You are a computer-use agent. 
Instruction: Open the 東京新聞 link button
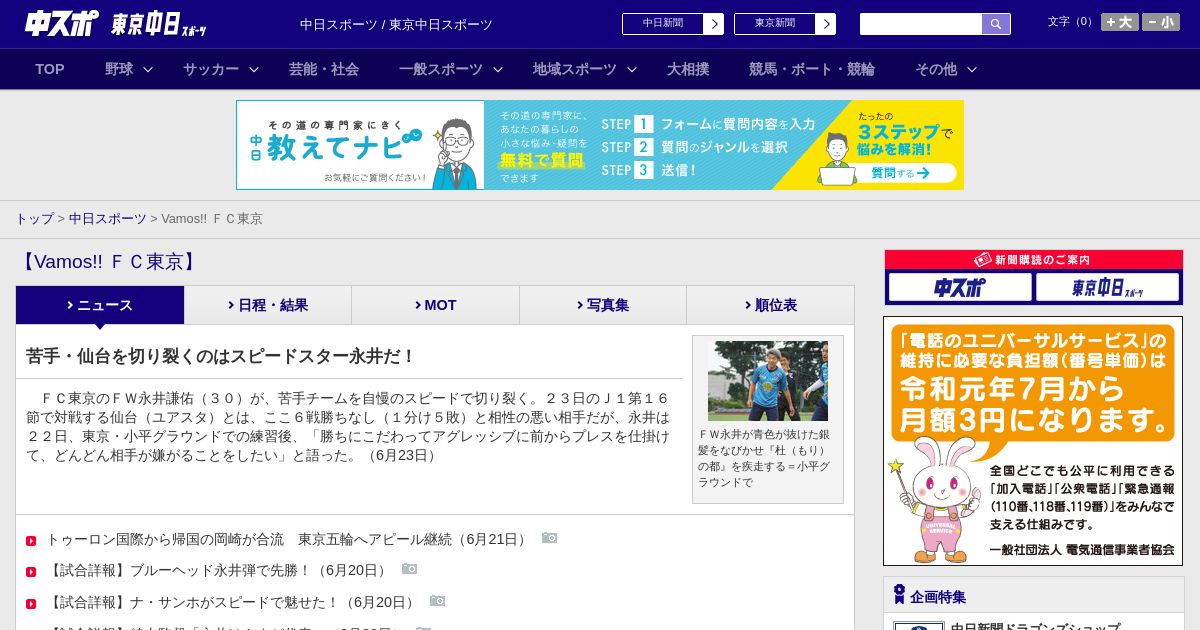tap(785, 24)
